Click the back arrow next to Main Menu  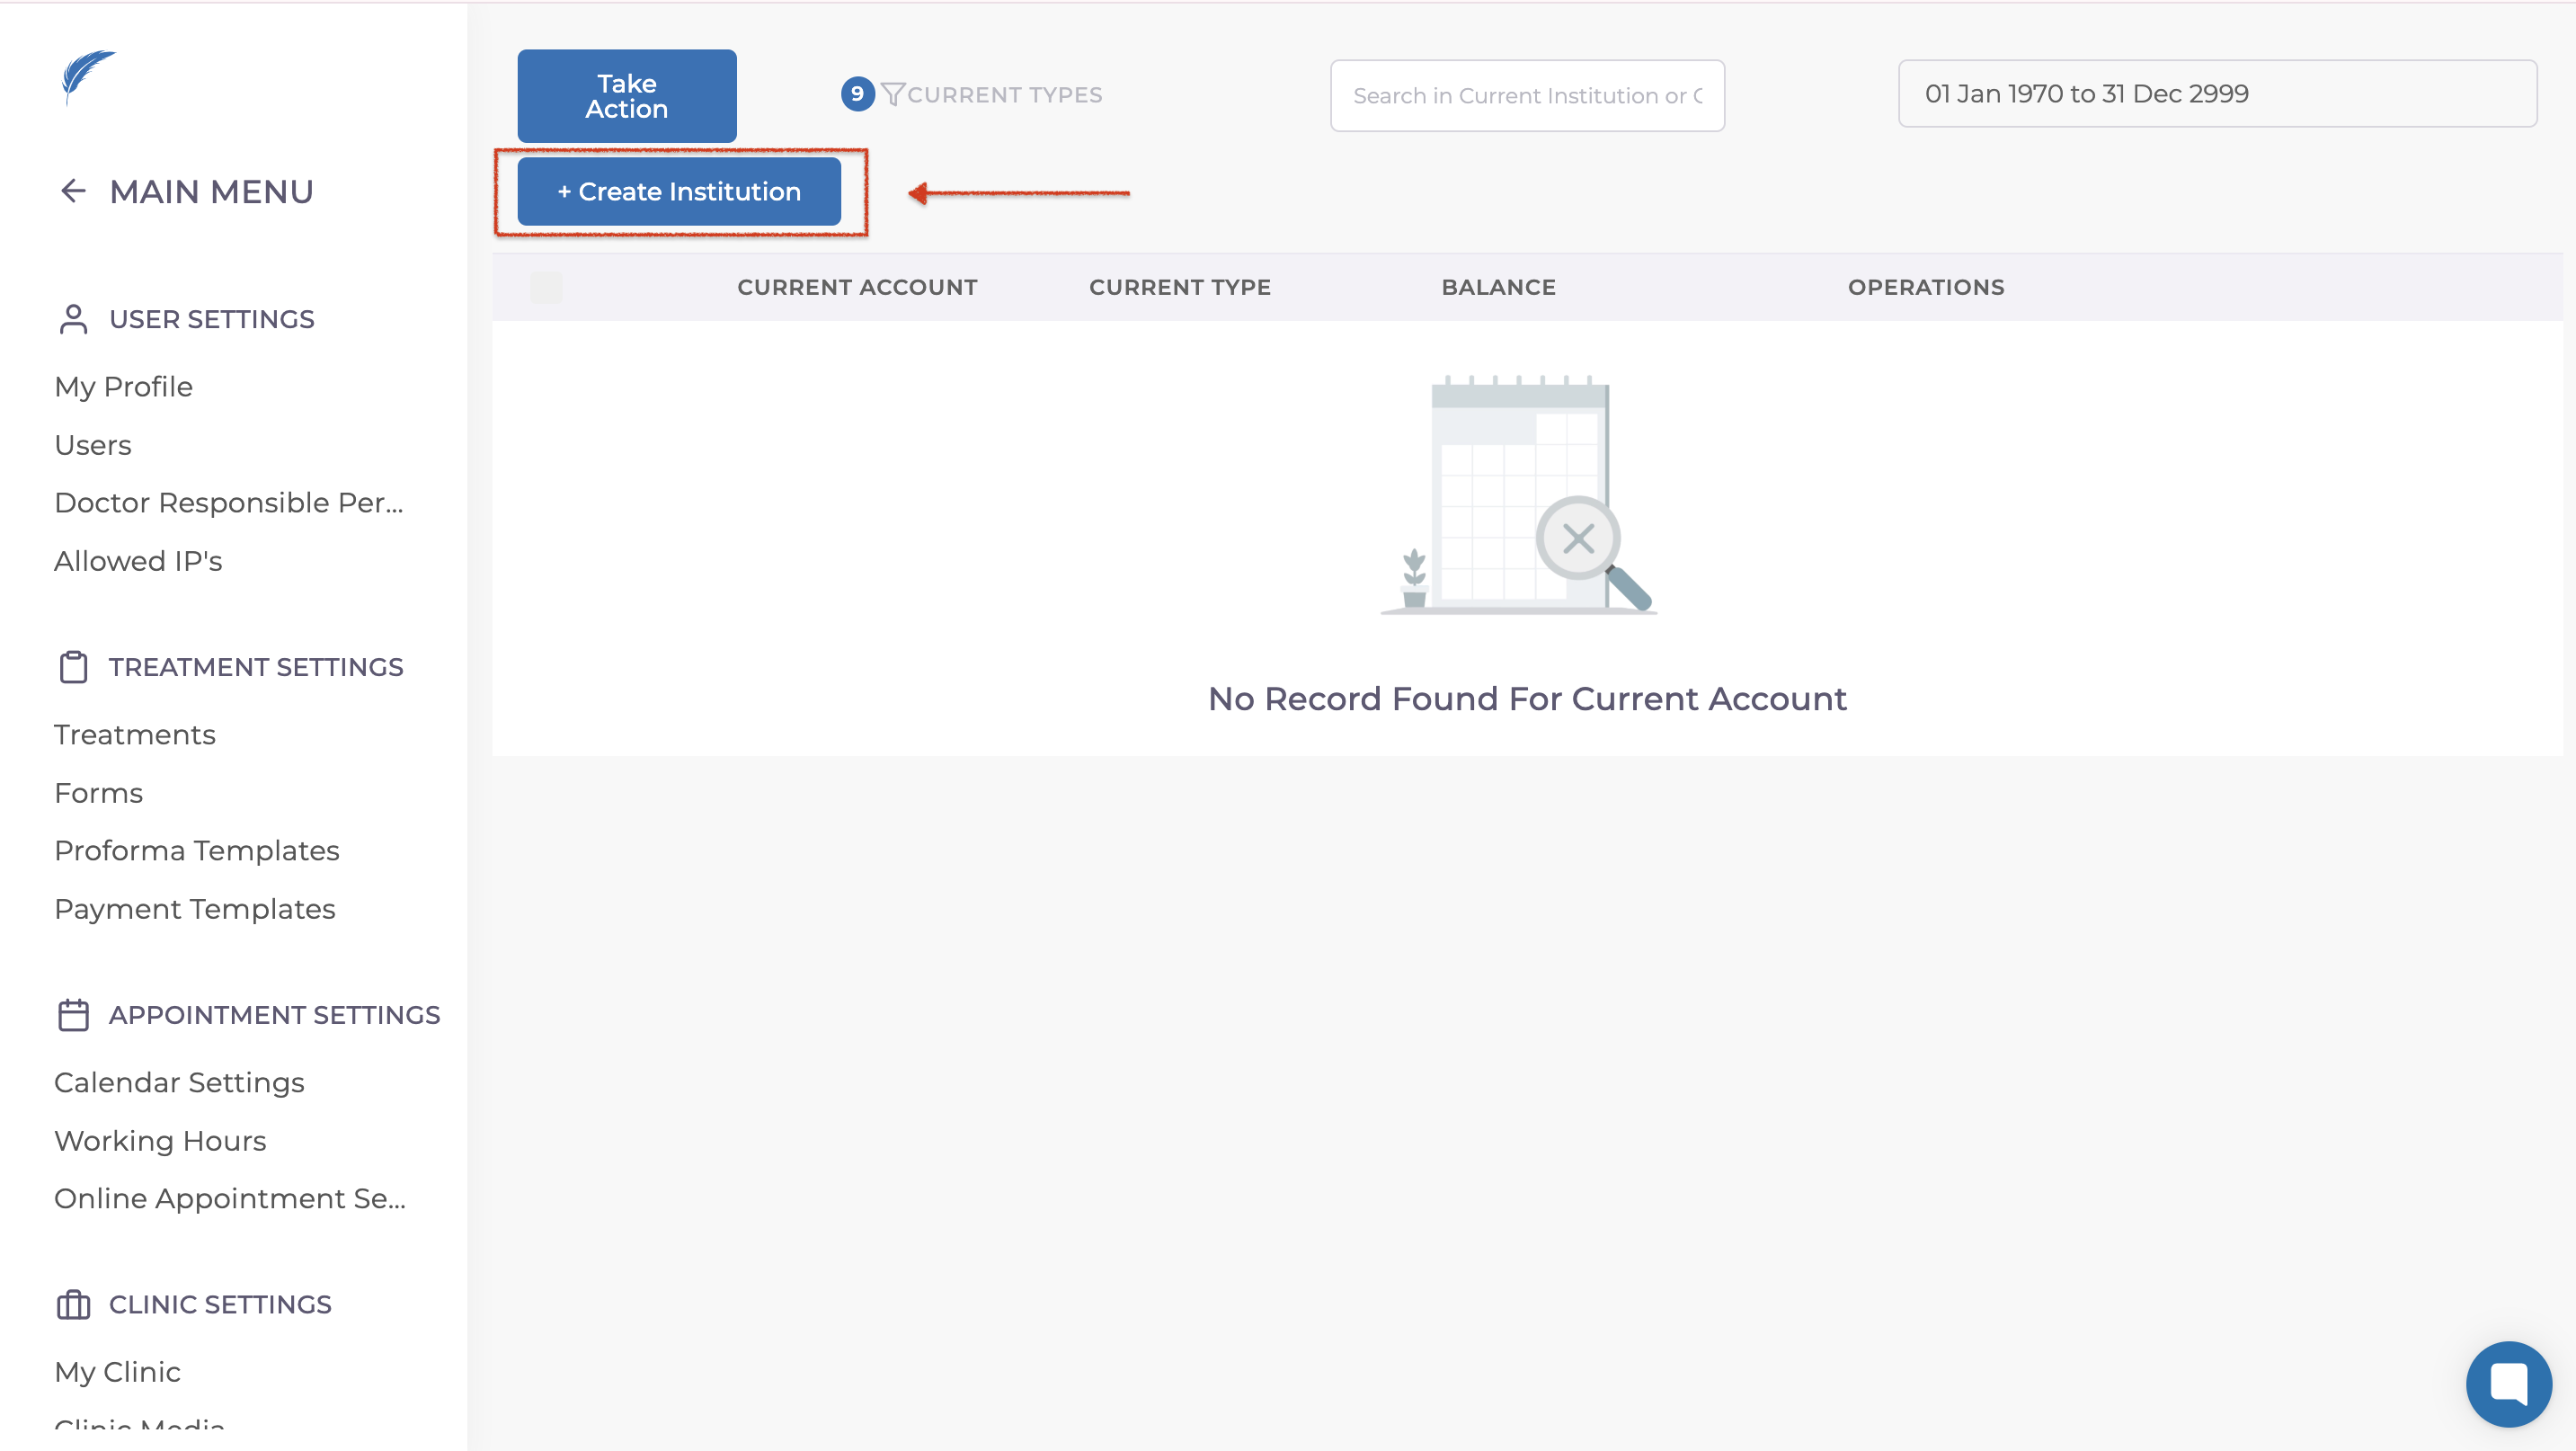click(x=73, y=191)
